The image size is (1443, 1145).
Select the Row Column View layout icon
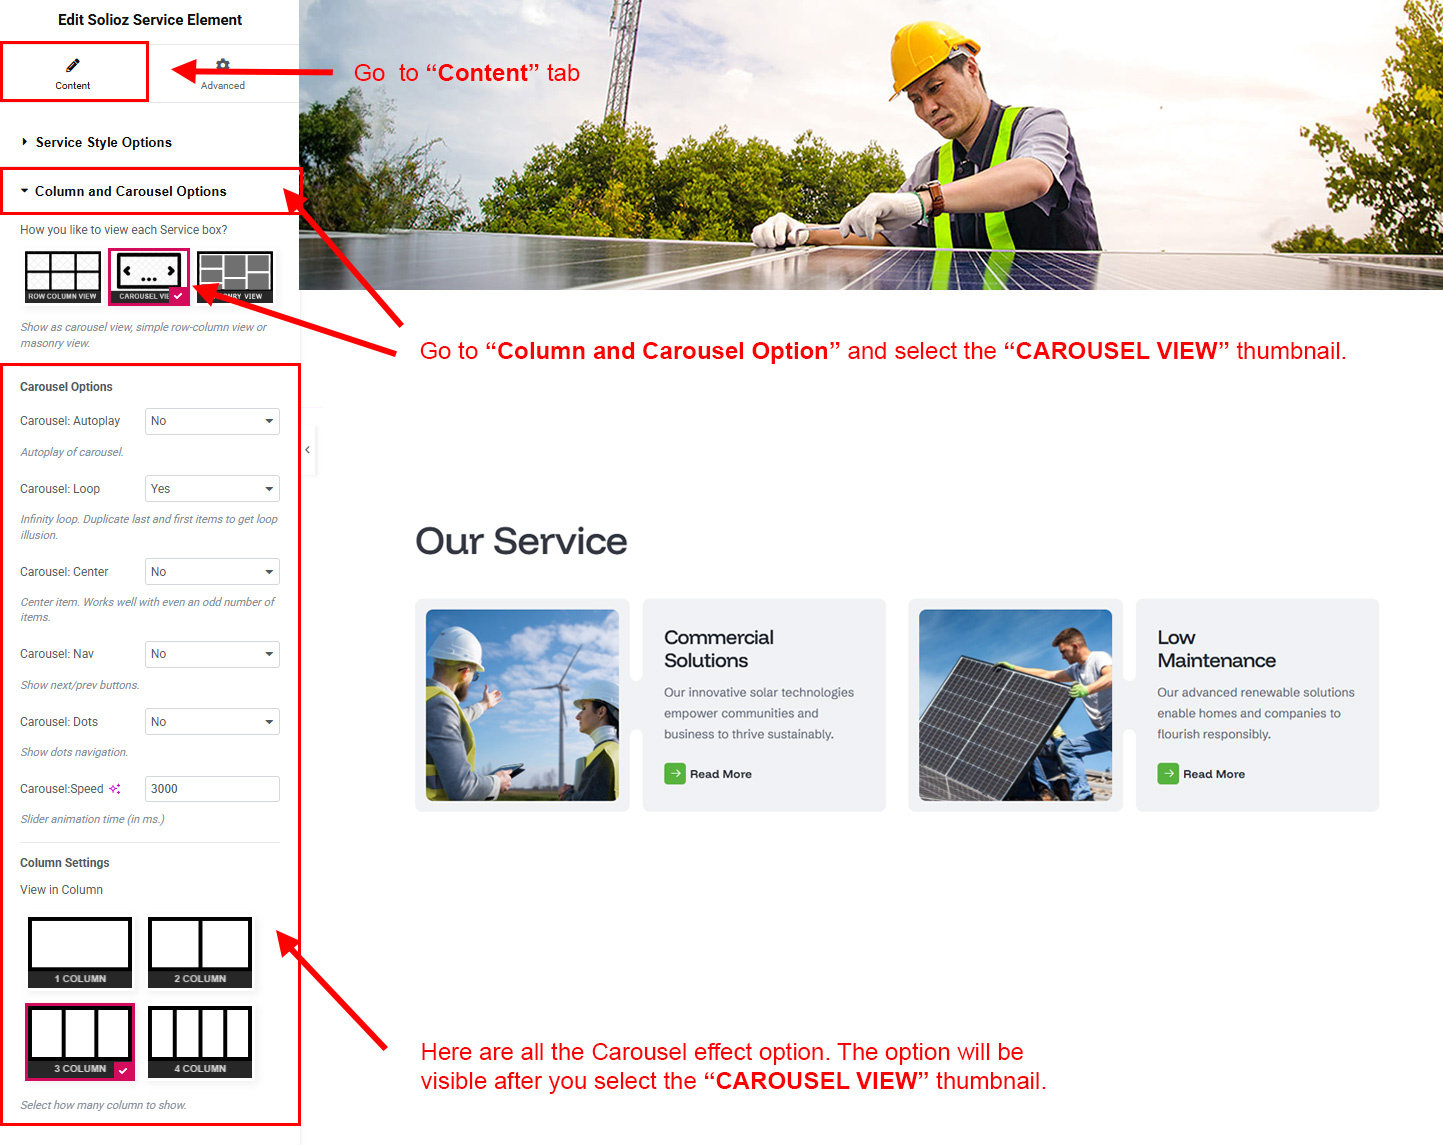[63, 277]
